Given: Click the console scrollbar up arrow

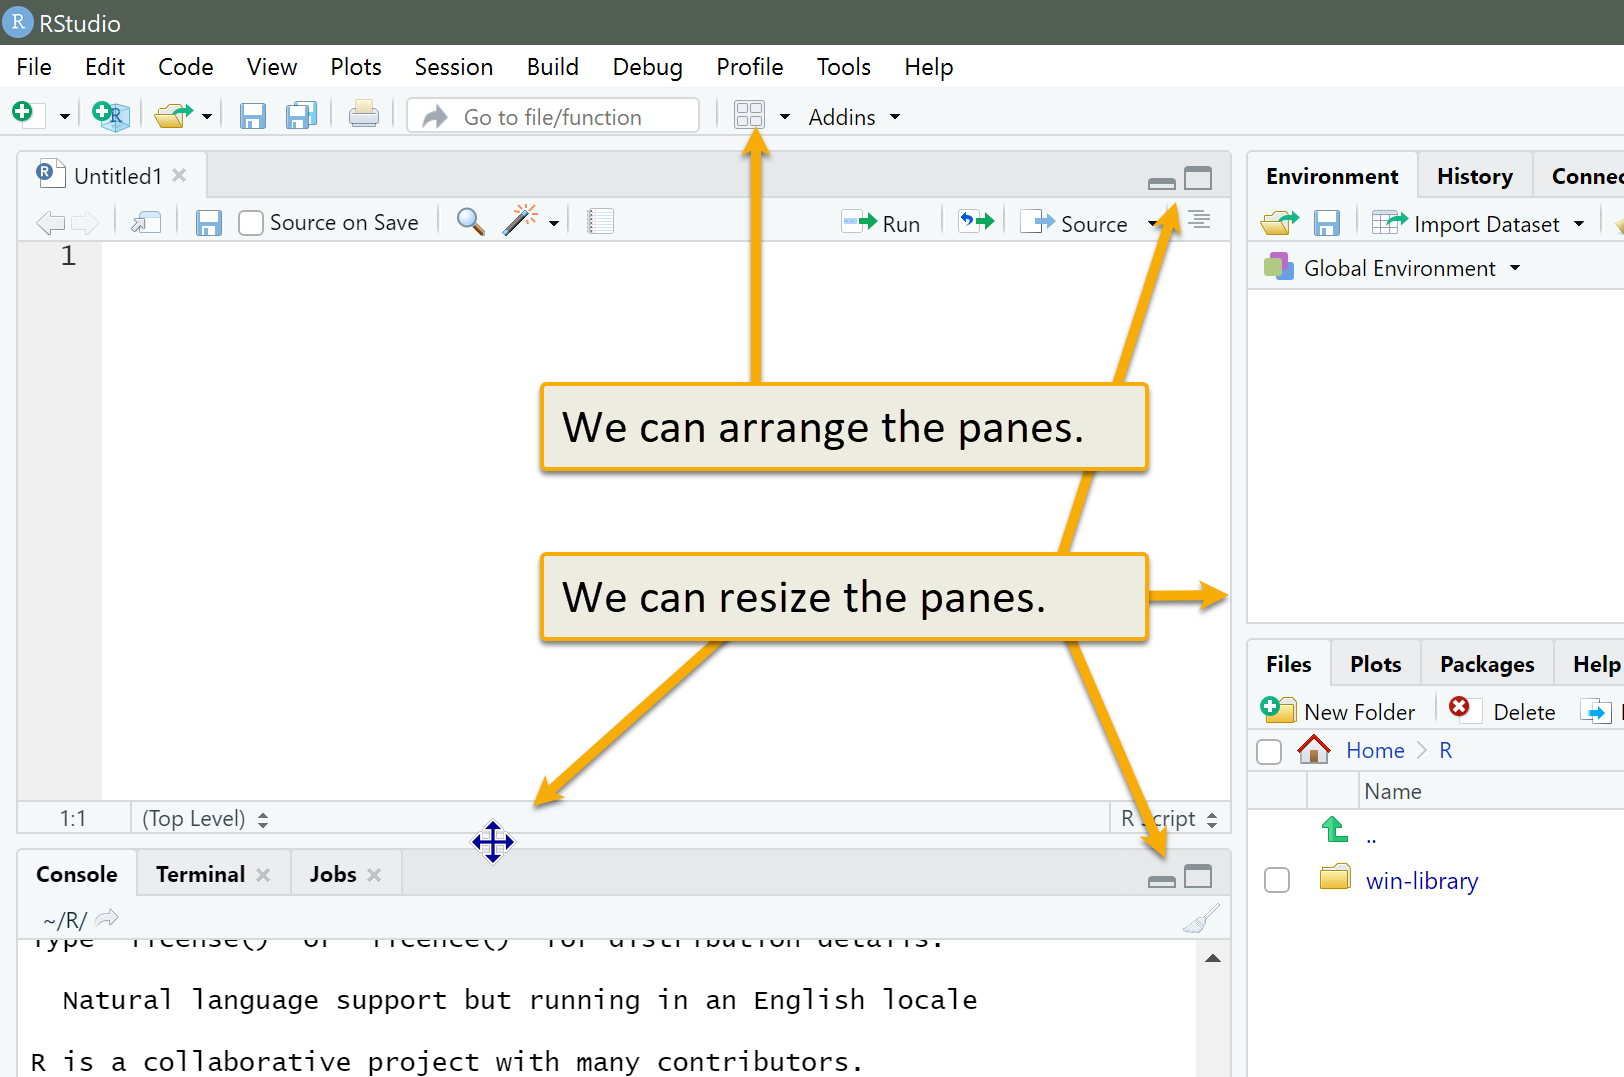Looking at the screenshot, I should point(1213,958).
